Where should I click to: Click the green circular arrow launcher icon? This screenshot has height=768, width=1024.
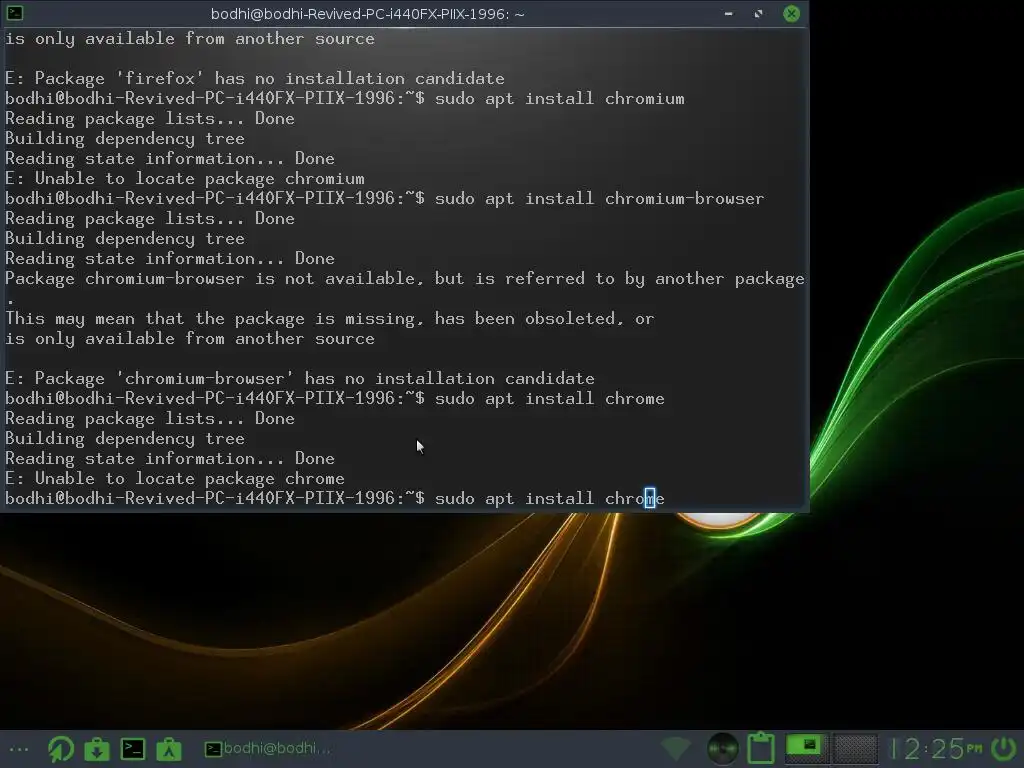point(61,748)
